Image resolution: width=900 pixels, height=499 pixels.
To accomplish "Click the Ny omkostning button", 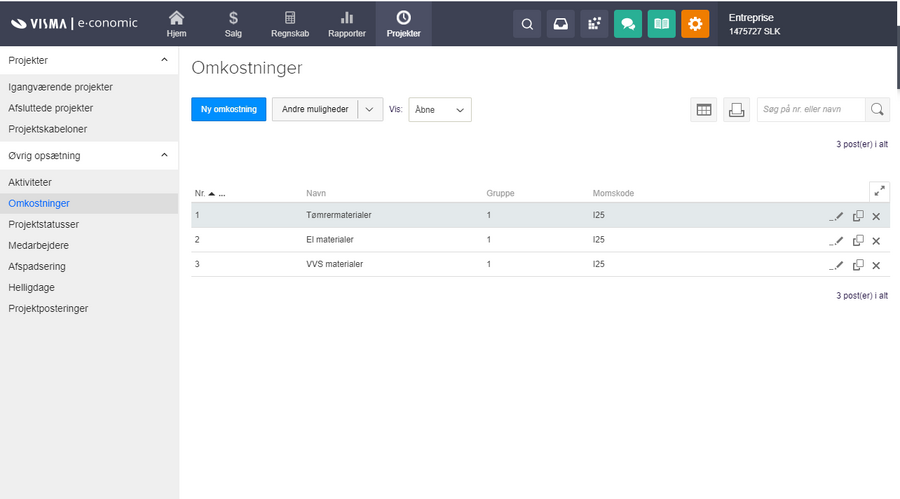I will [228, 110].
